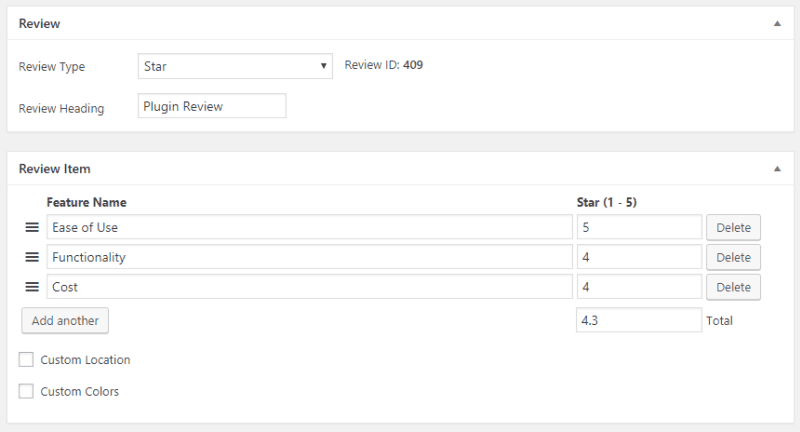800x432 pixels.
Task: Grab the drag handle for Ease of Use row
Action: (32, 227)
